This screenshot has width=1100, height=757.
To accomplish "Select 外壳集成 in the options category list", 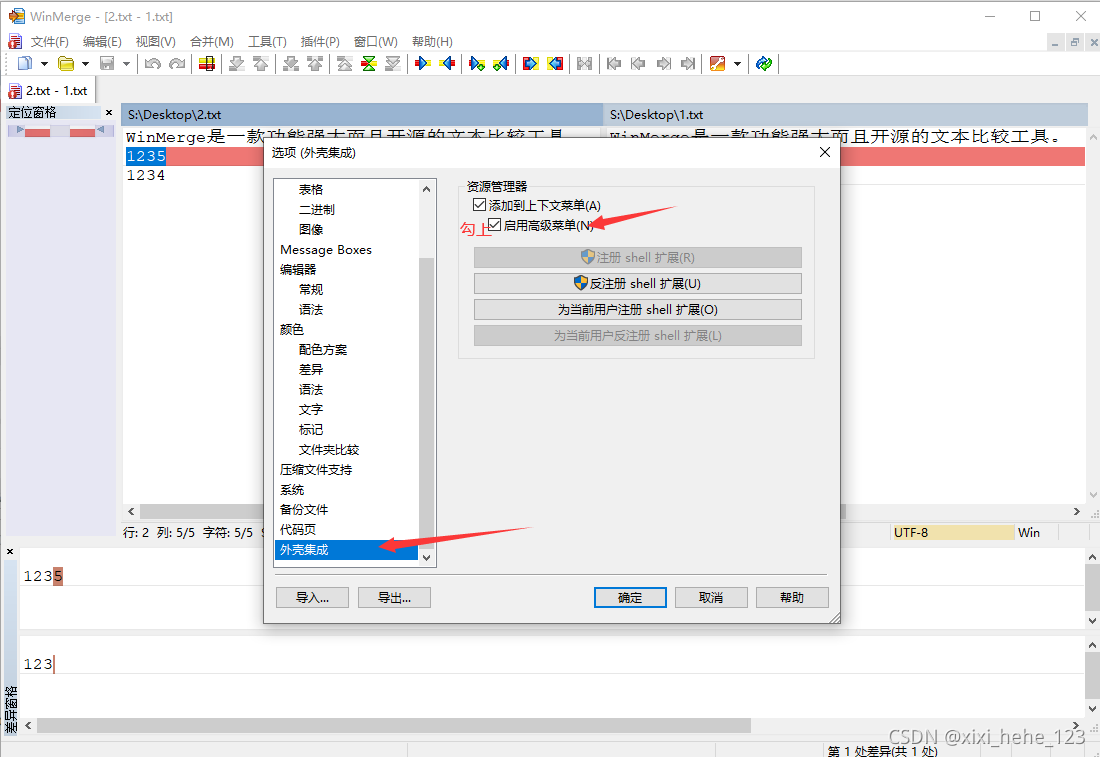I will [x=347, y=549].
